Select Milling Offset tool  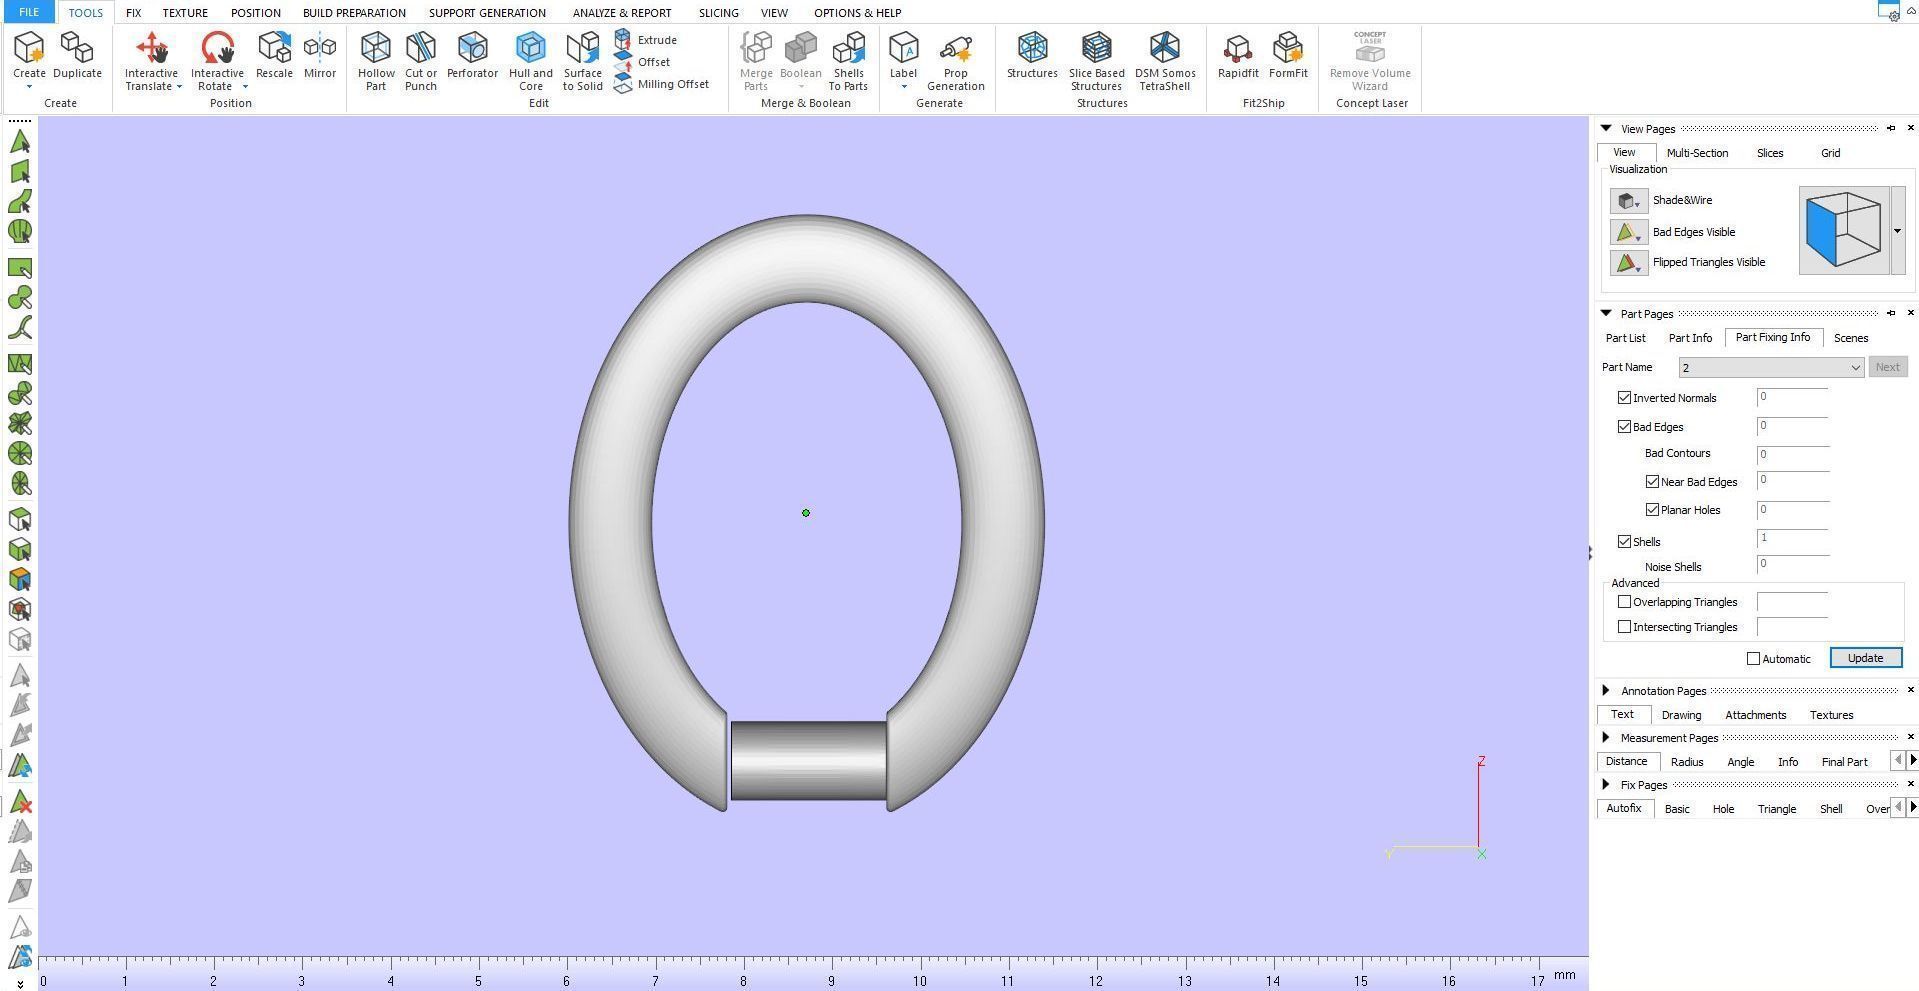coord(661,84)
